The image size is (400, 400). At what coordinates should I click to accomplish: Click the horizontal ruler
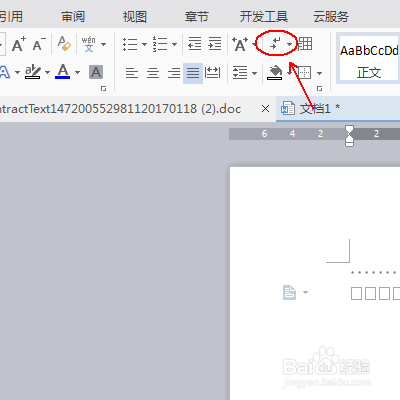pos(314,134)
